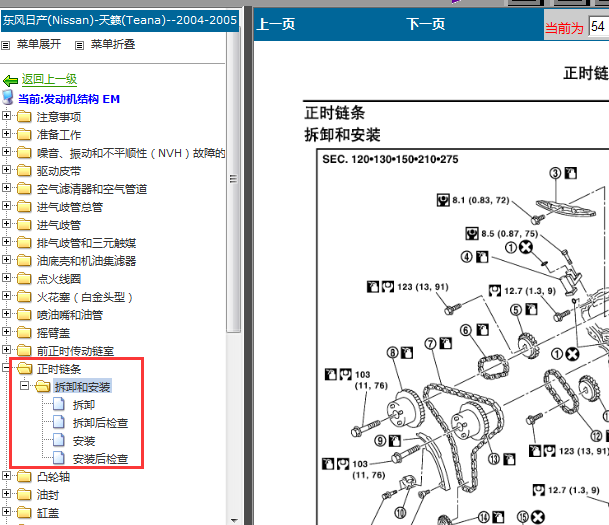Screen dimensions: 609x525
Task: Select the 进气歧管 label
Action: 59,225
